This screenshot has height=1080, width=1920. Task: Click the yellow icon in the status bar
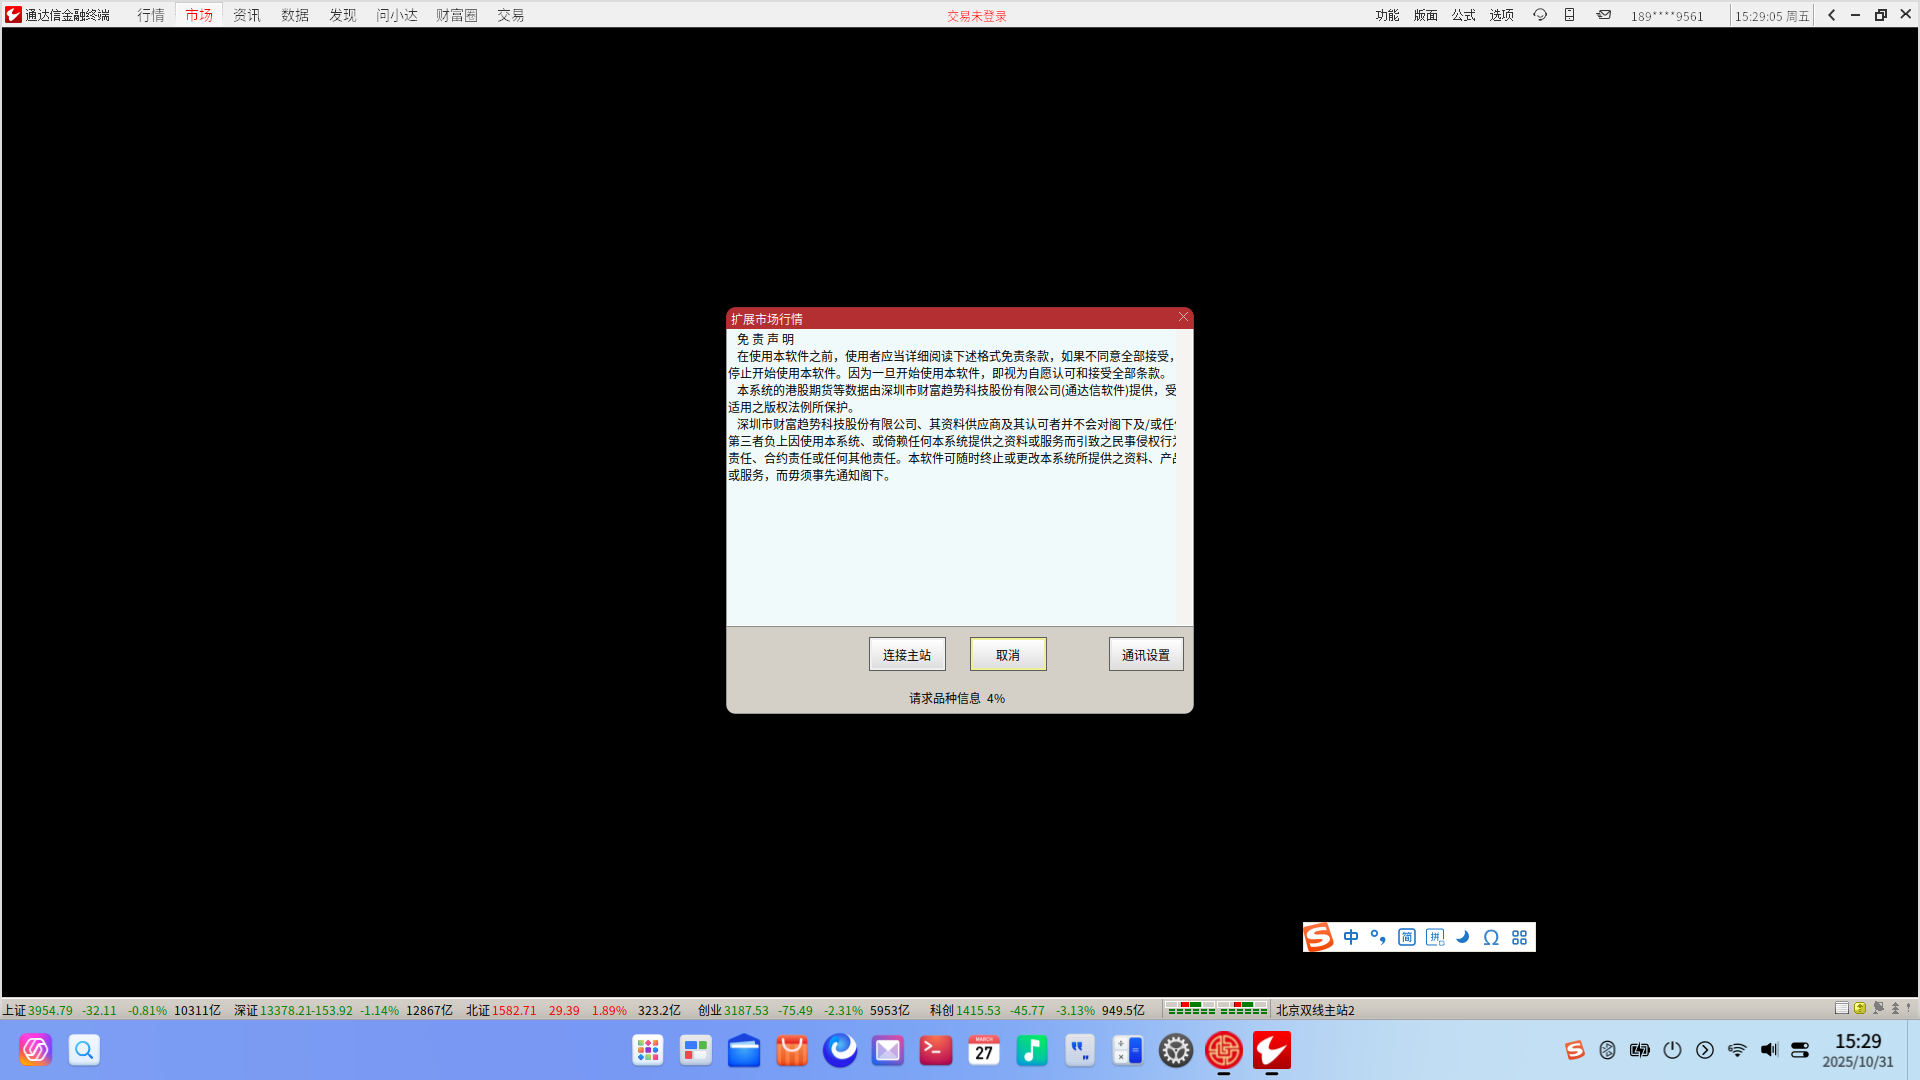coord(1860,1008)
